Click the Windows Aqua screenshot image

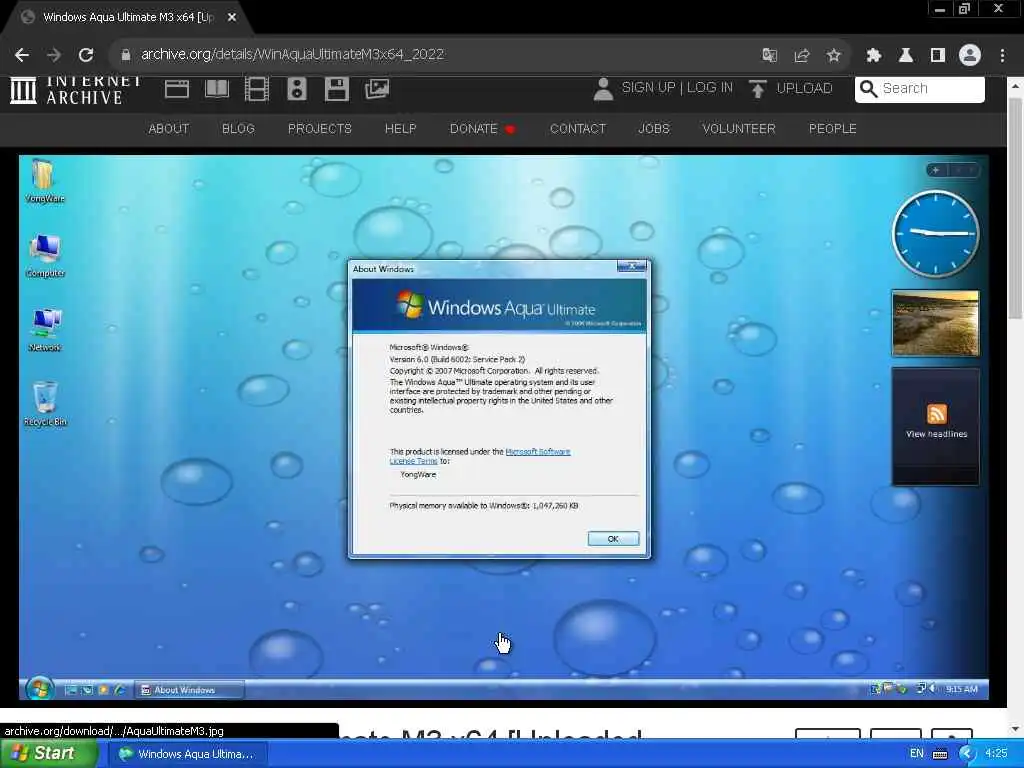coord(504,428)
